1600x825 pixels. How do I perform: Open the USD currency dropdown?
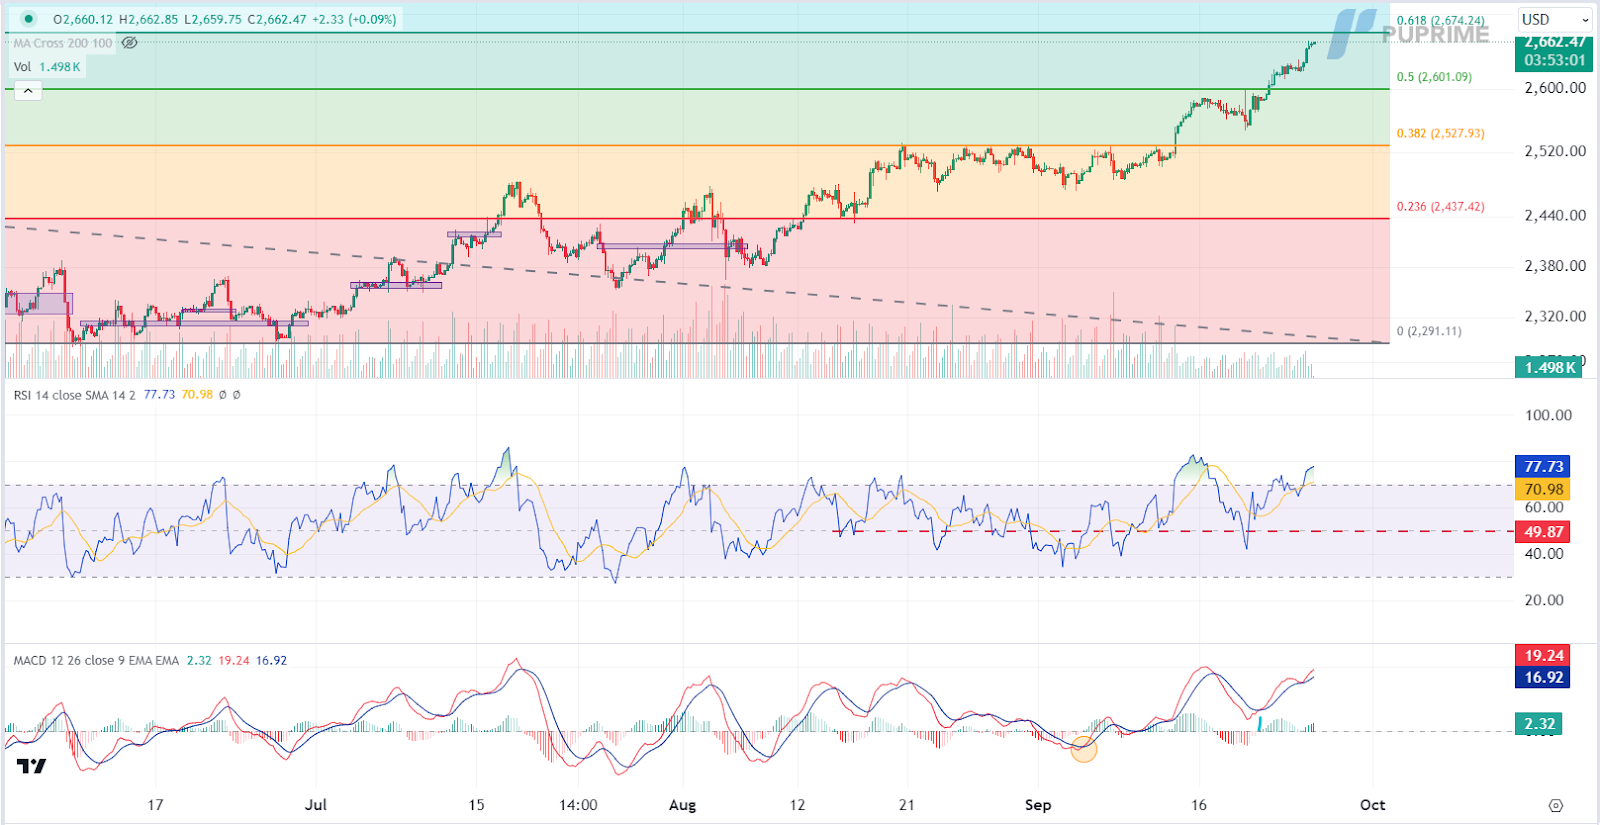point(1555,19)
